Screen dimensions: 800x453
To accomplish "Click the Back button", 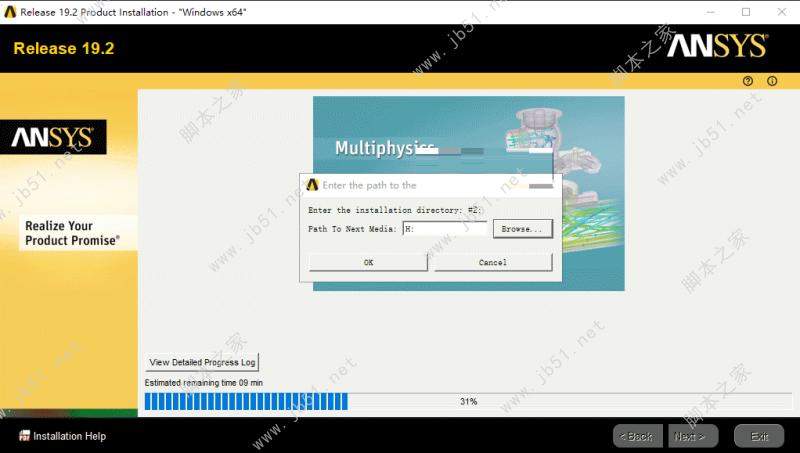I will [x=637, y=436].
